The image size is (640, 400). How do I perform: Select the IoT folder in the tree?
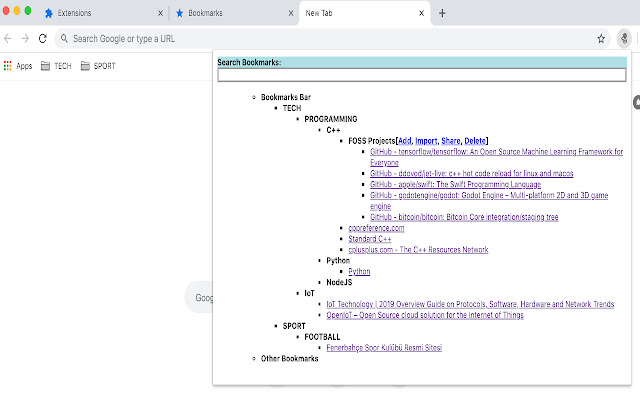coord(309,293)
